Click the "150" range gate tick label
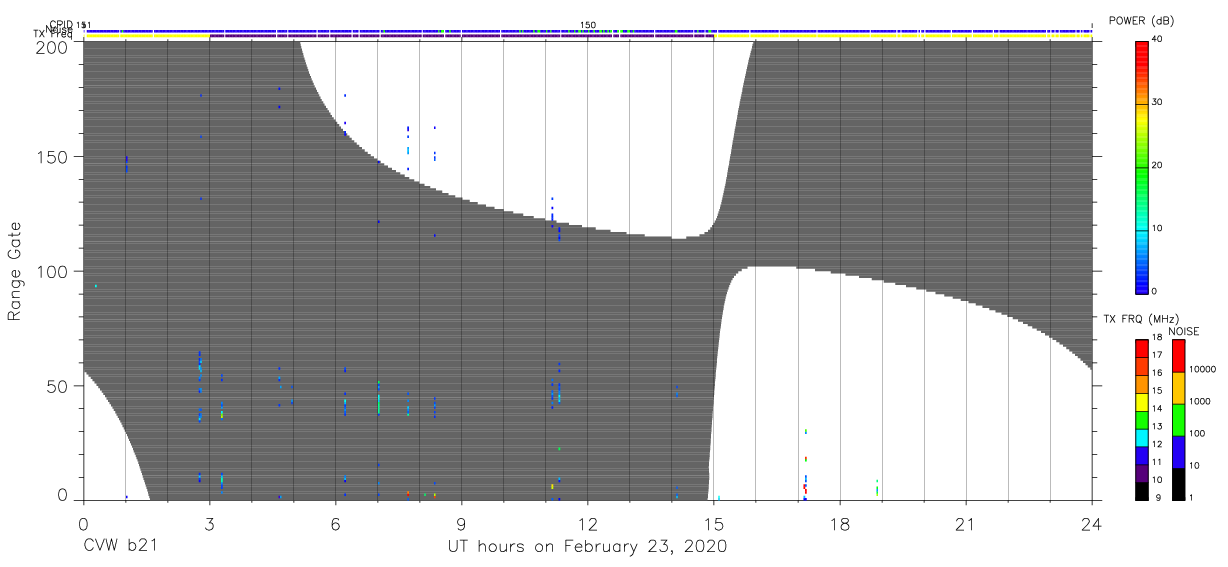 pos(52,157)
